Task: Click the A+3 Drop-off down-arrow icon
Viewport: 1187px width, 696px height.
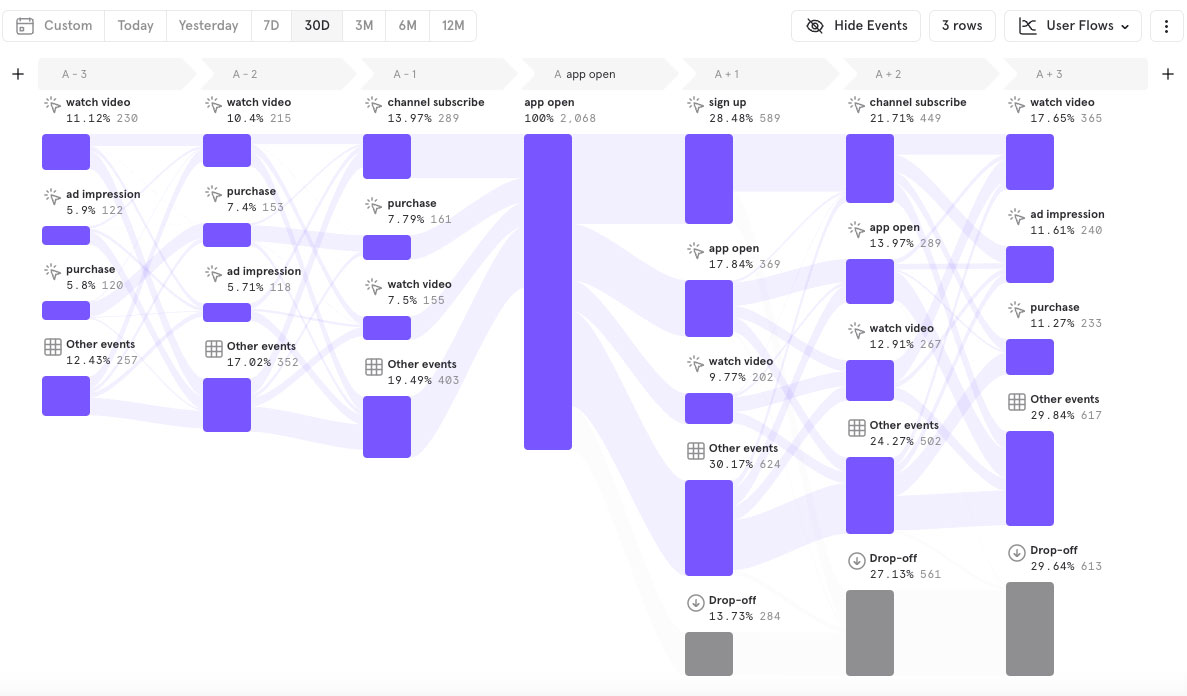Action: pos(1017,553)
